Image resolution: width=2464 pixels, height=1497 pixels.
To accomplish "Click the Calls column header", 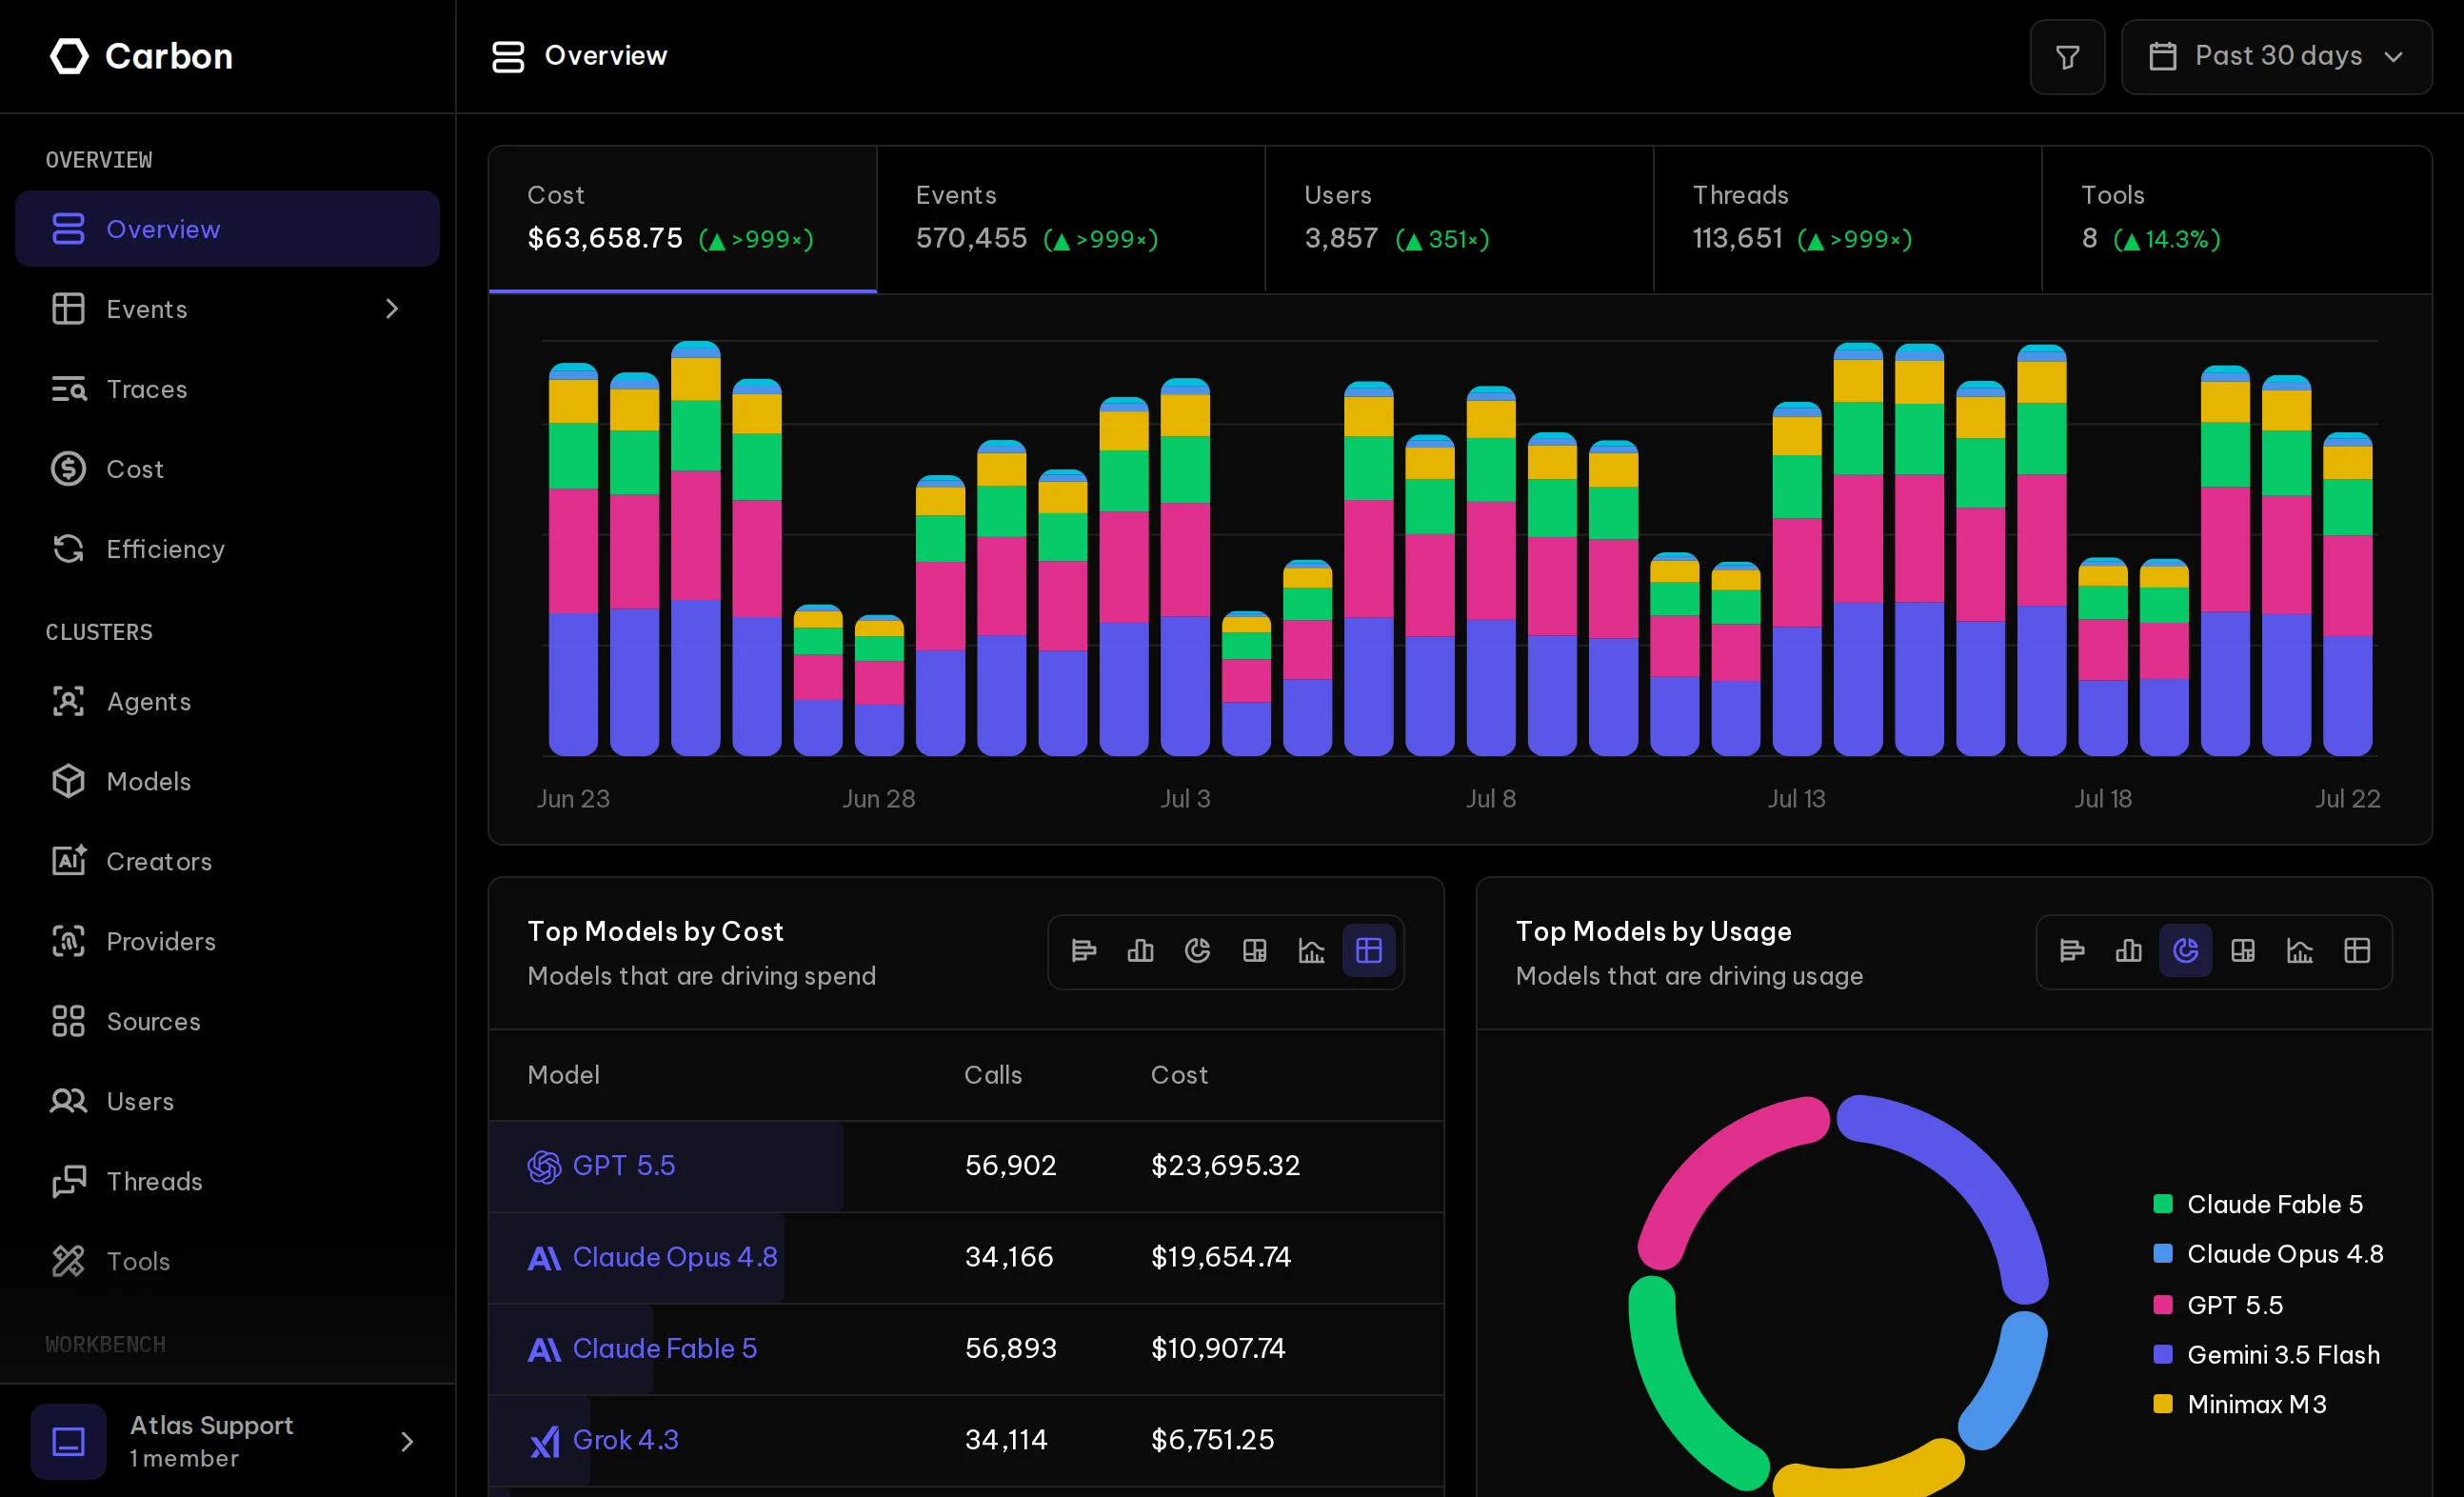I will [993, 1076].
